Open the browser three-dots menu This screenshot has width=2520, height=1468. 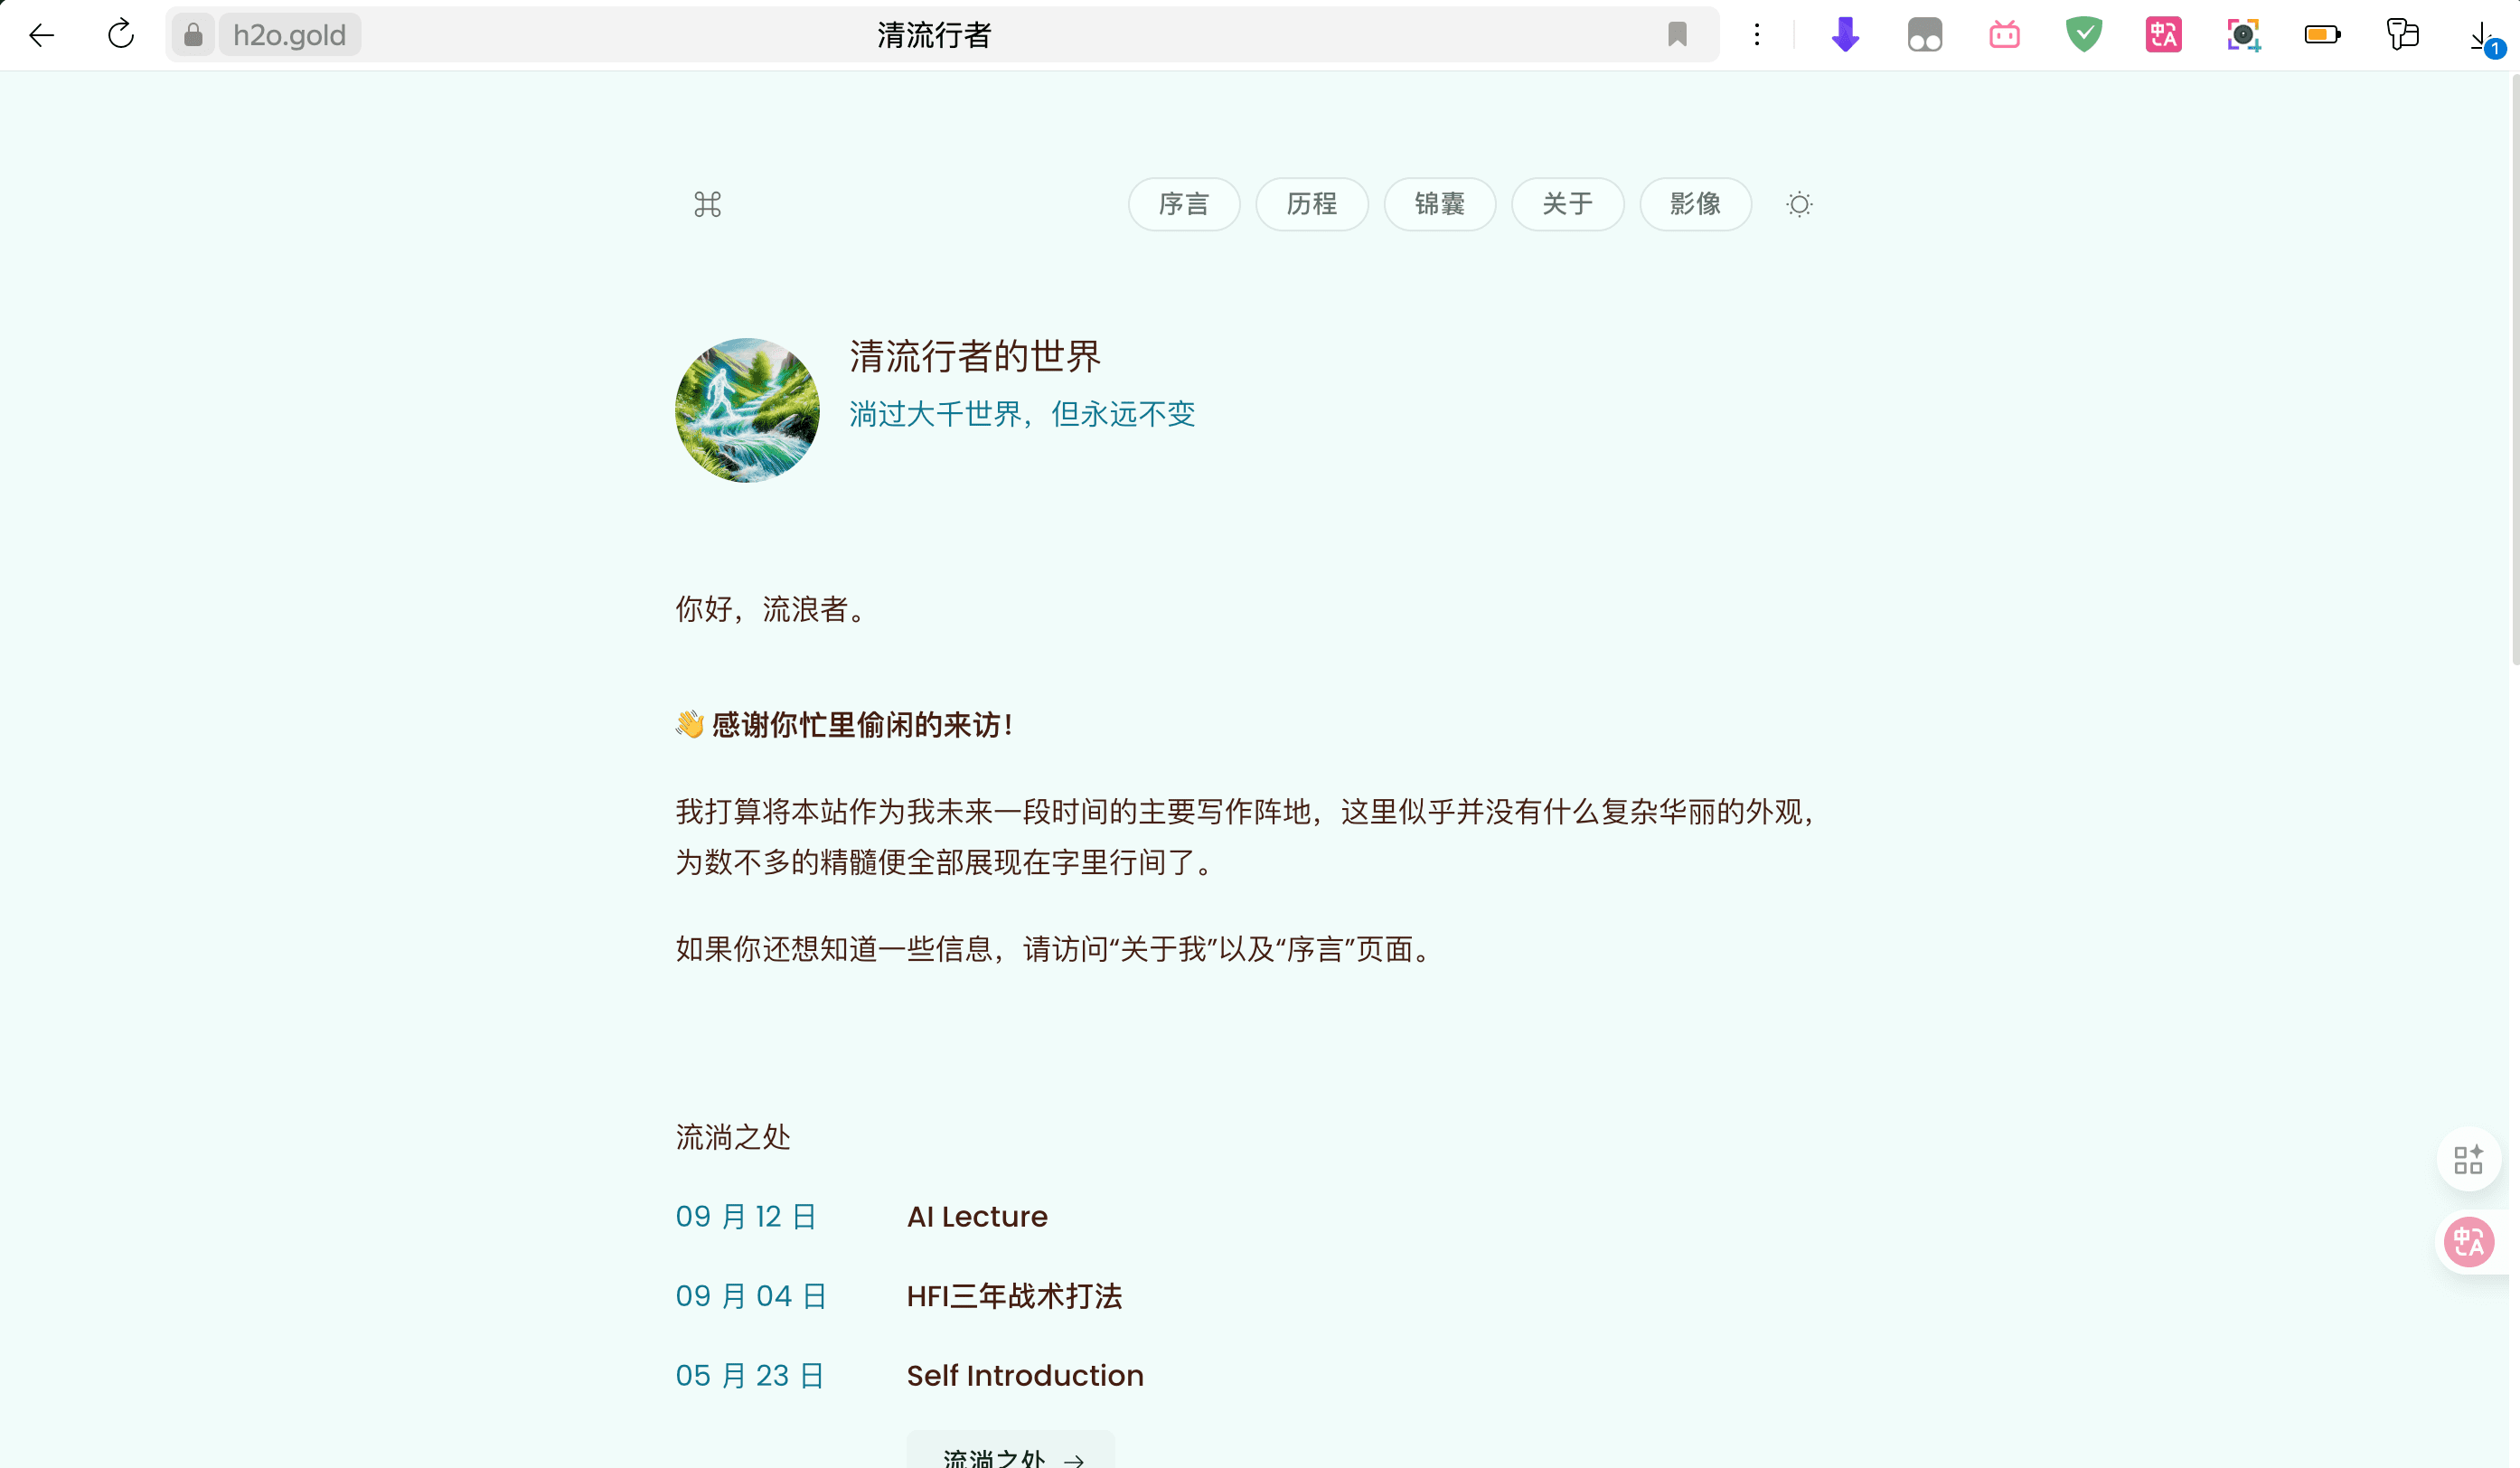tap(1756, 35)
